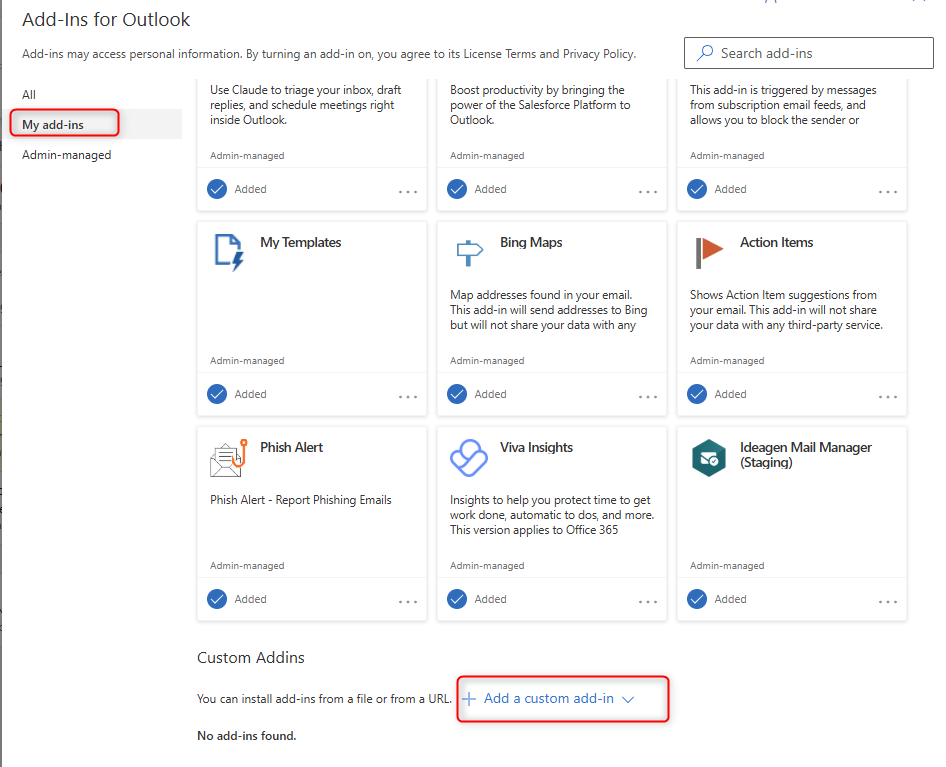
Task: Focus the Search add-ins field
Action: (x=808, y=53)
